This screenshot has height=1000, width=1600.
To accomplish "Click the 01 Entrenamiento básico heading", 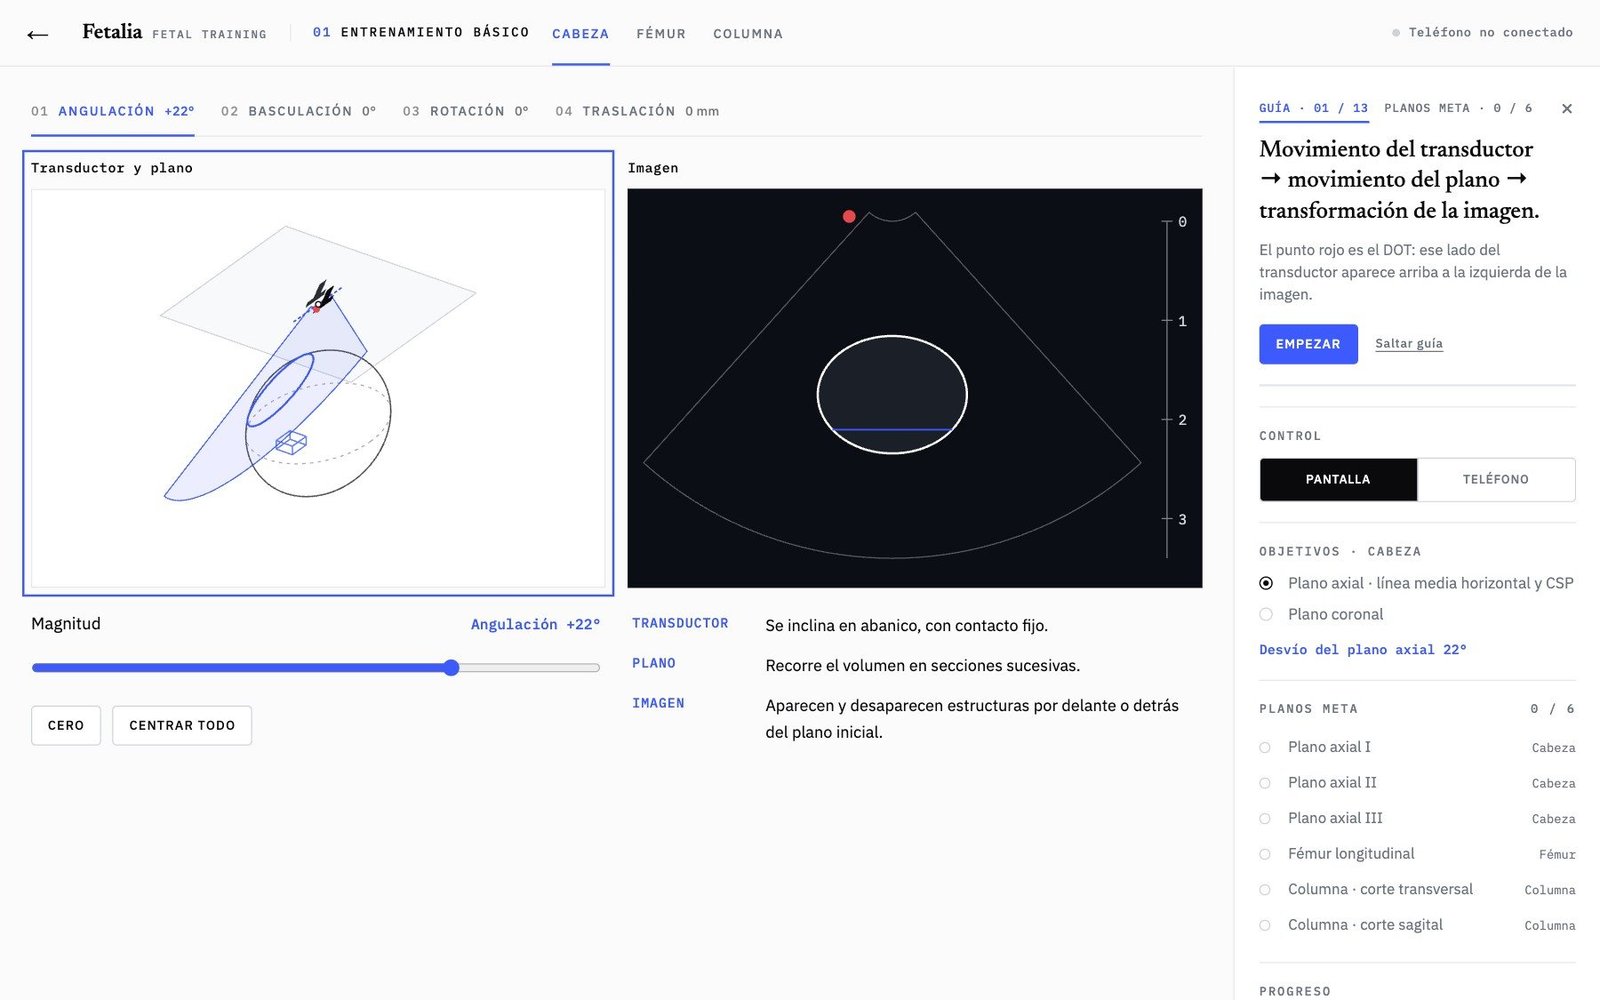I will click(421, 33).
